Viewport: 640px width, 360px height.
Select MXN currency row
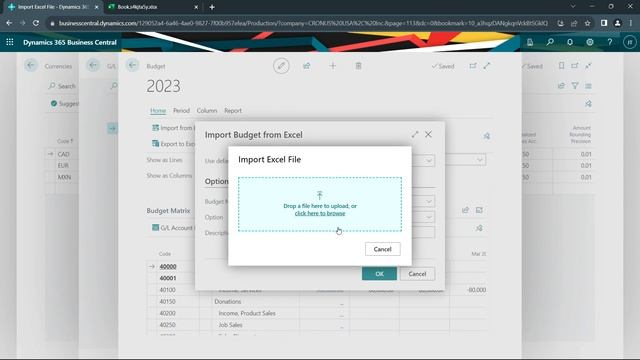point(64,177)
